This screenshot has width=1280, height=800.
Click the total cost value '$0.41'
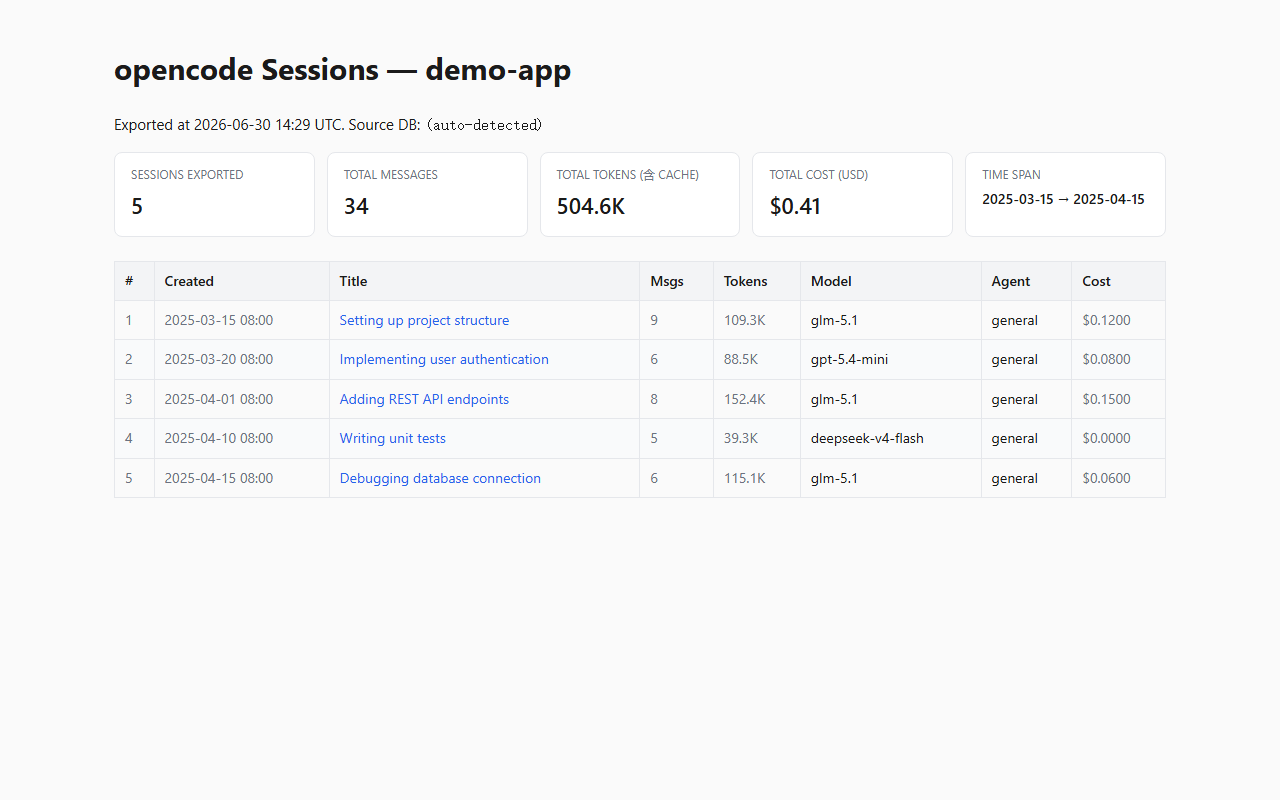(x=796, y=206)
